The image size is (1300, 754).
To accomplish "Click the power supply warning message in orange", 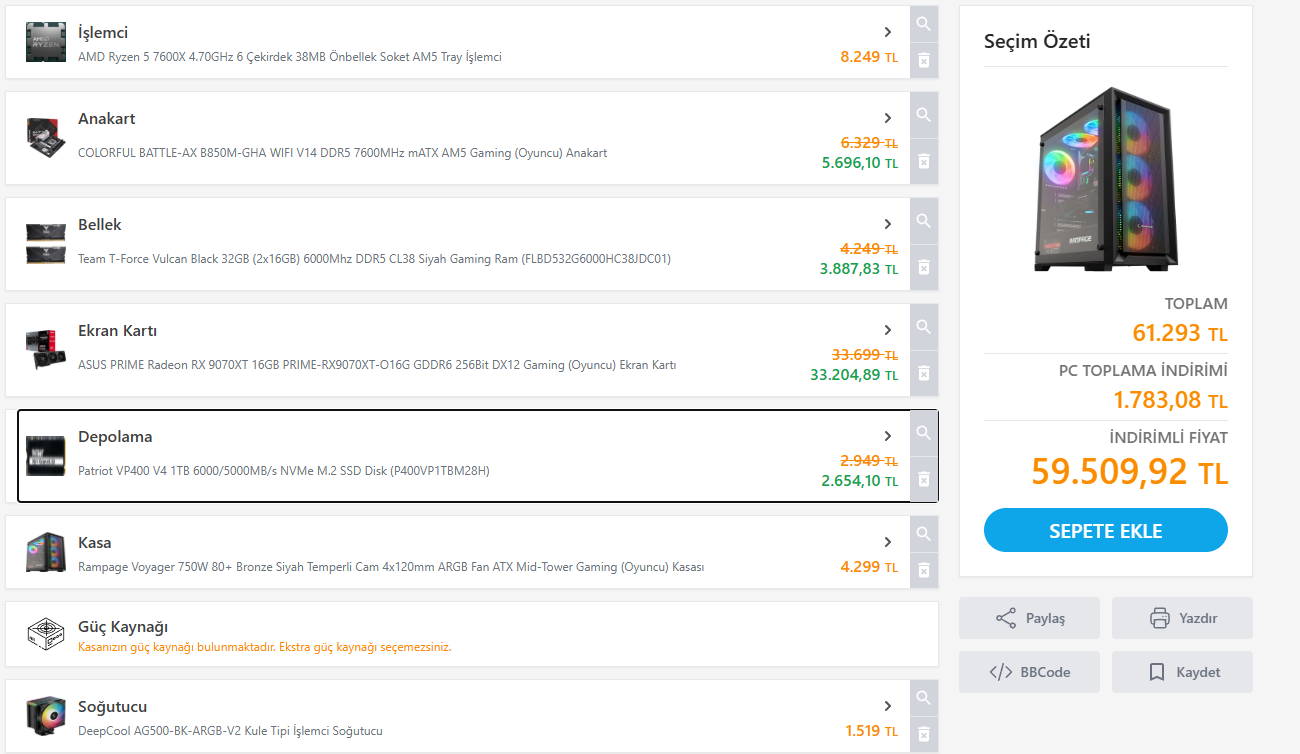I will point(265,647).
